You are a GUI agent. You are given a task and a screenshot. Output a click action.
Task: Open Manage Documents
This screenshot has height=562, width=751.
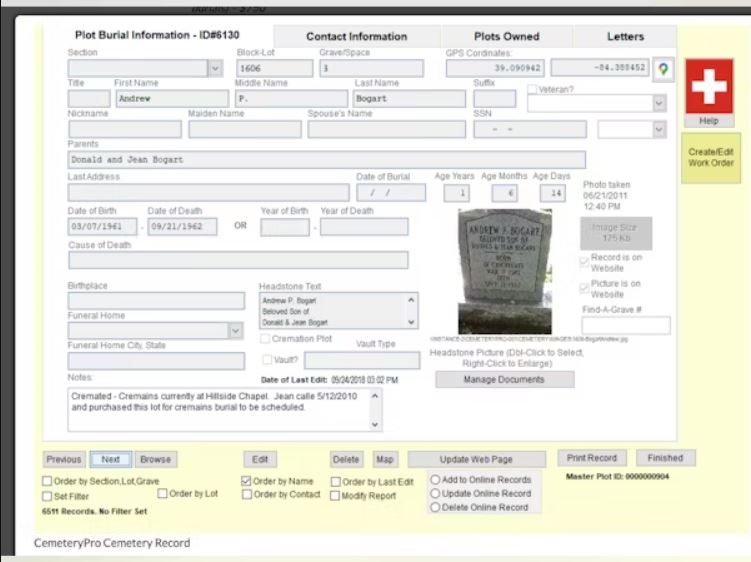point(504,379)
